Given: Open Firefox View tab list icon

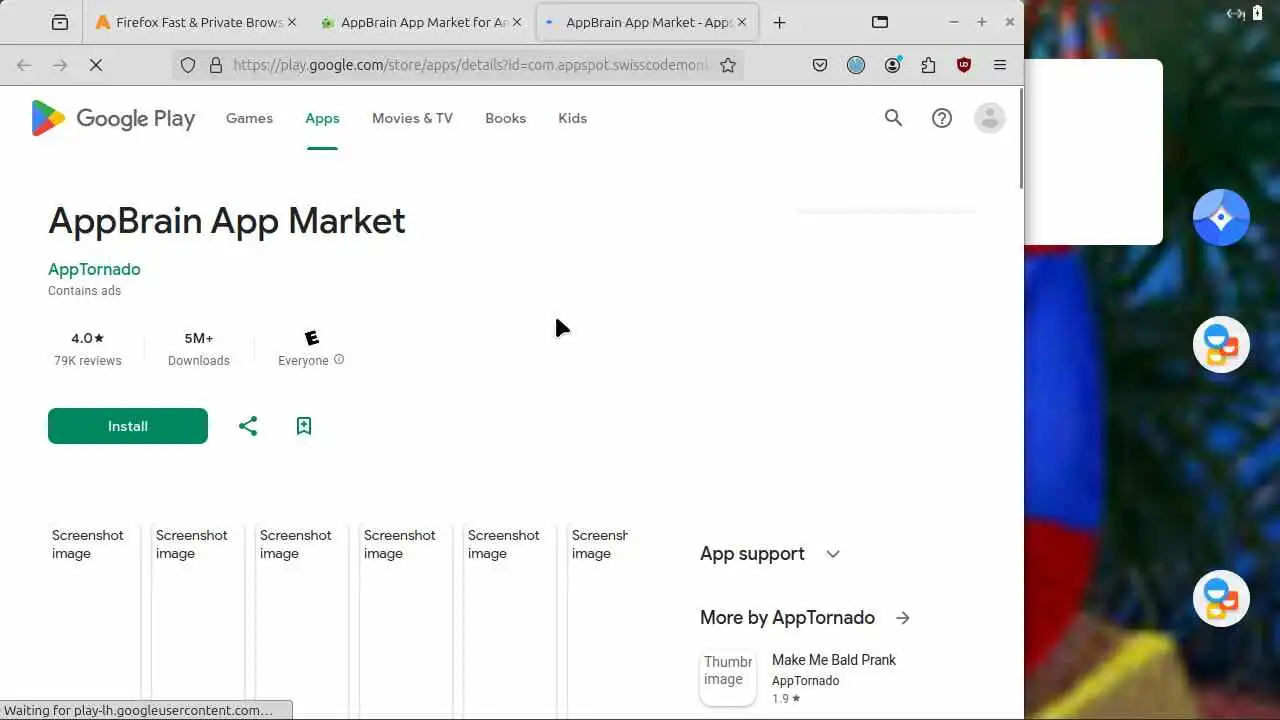Looking at the screenshot, I should [60, 22].
